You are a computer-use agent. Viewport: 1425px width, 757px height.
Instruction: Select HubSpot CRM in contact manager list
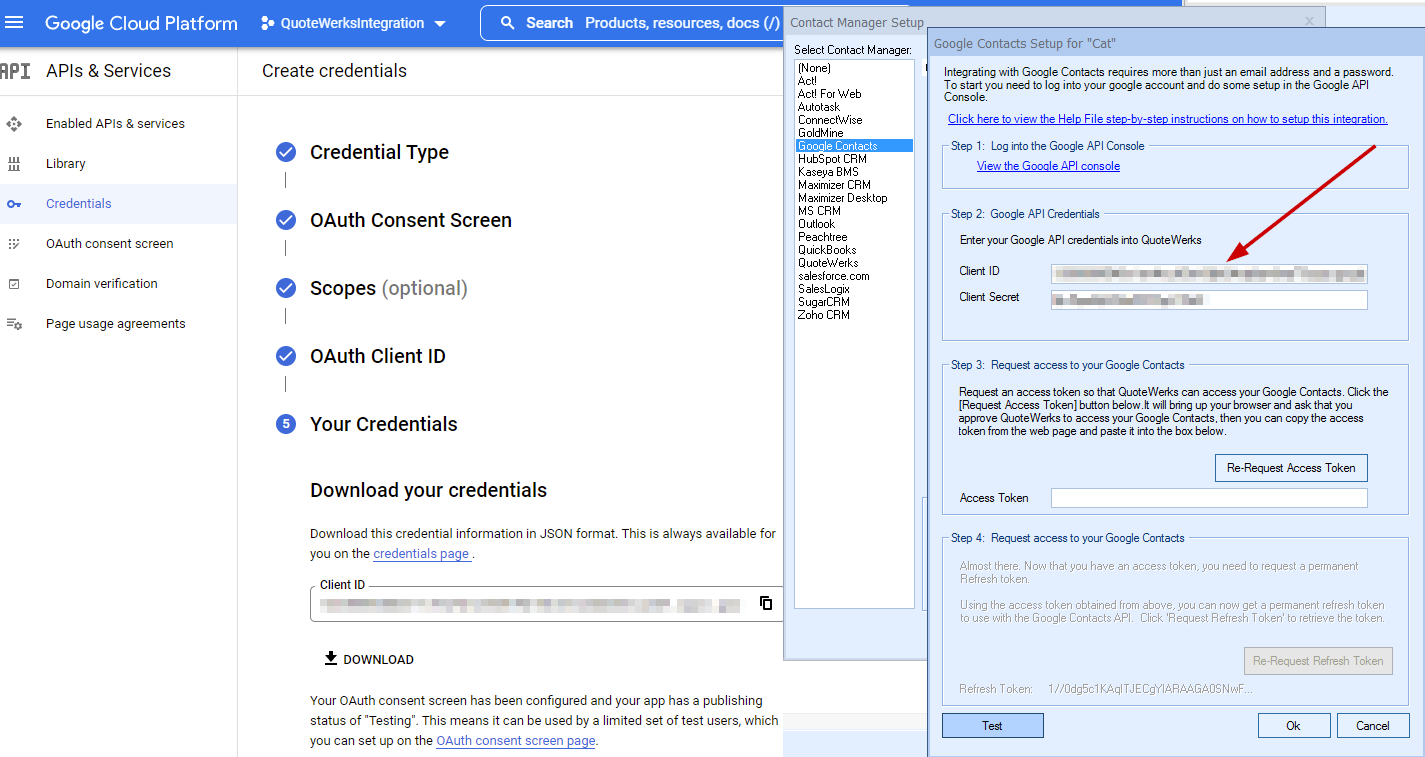point(832,159)
